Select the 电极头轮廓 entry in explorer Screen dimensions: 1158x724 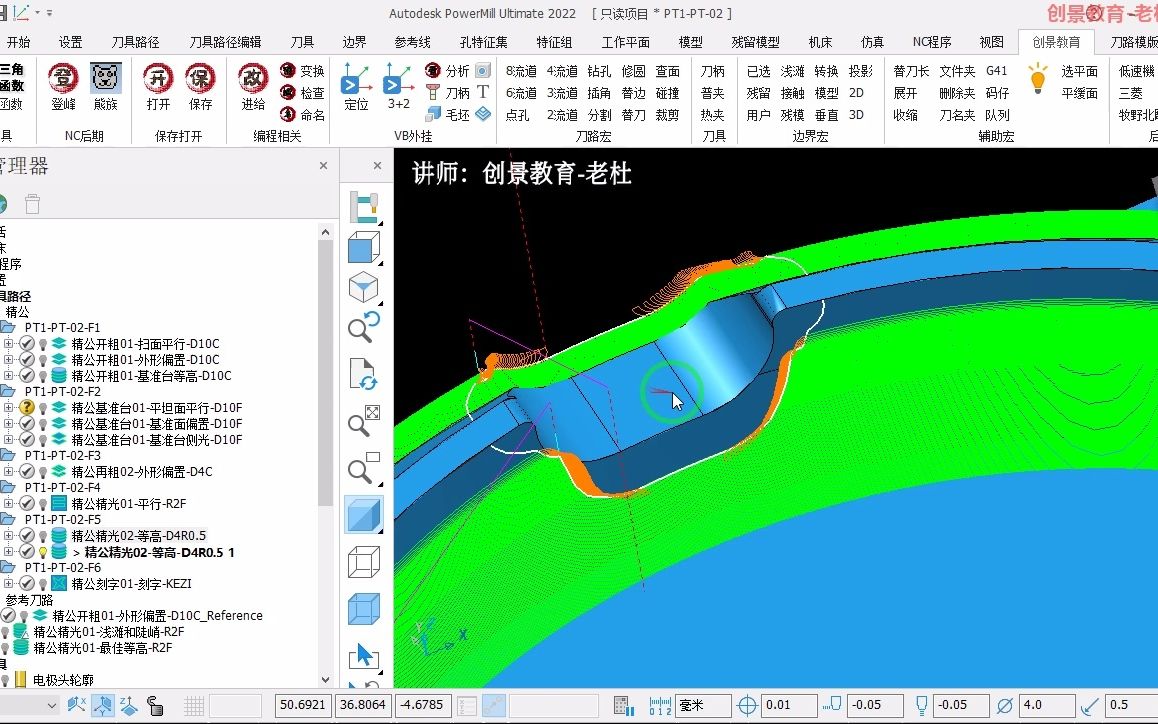pyautogui.click(x=63, y=680)
